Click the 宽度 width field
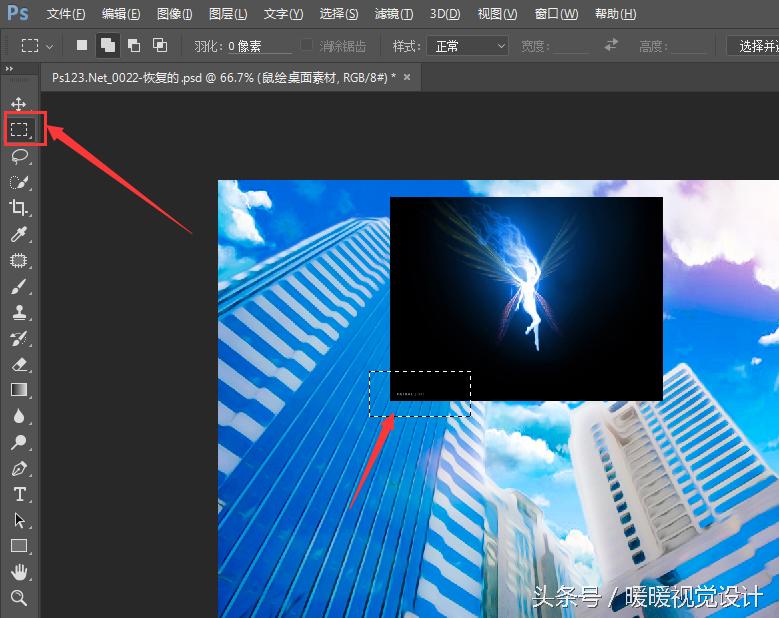779x618 pixels. pos(571,46)
